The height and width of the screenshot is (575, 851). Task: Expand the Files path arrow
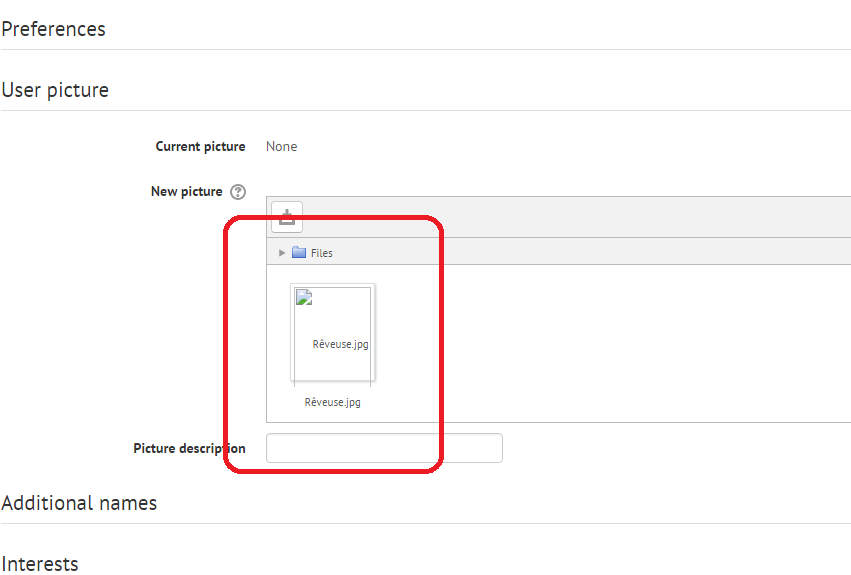[x=282, y=253]
